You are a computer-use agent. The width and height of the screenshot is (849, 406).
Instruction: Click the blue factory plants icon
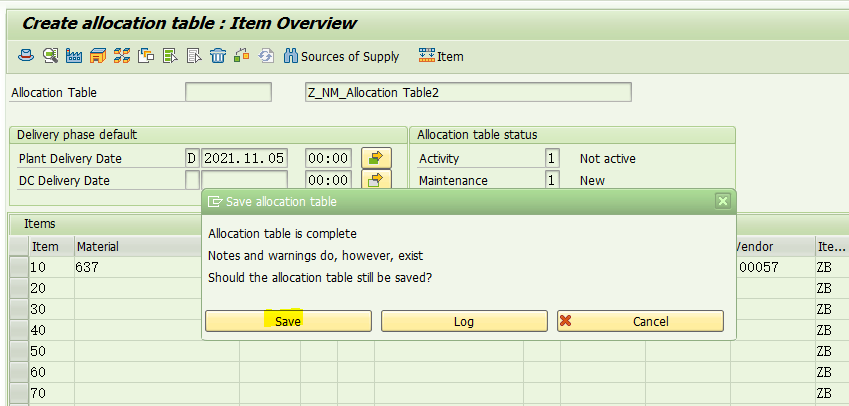74,56
